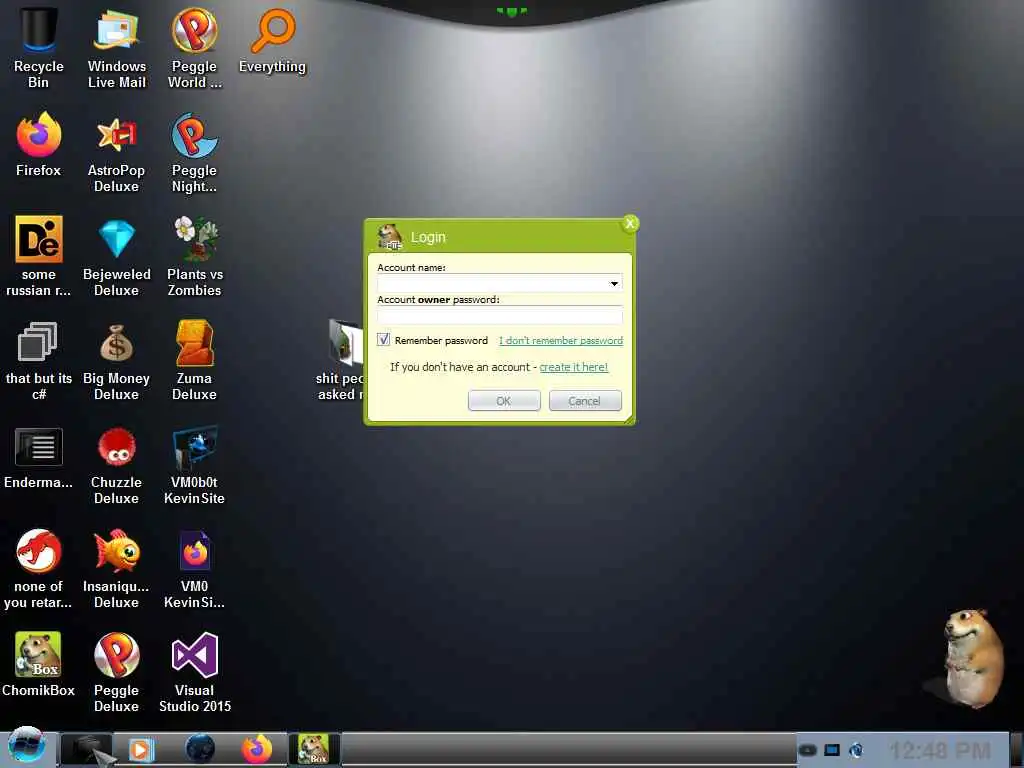Select the 'some russian r...' desktop icon
Image resolution: width=1024 pixels, height=768 pixels.
[x=39, y=256]
